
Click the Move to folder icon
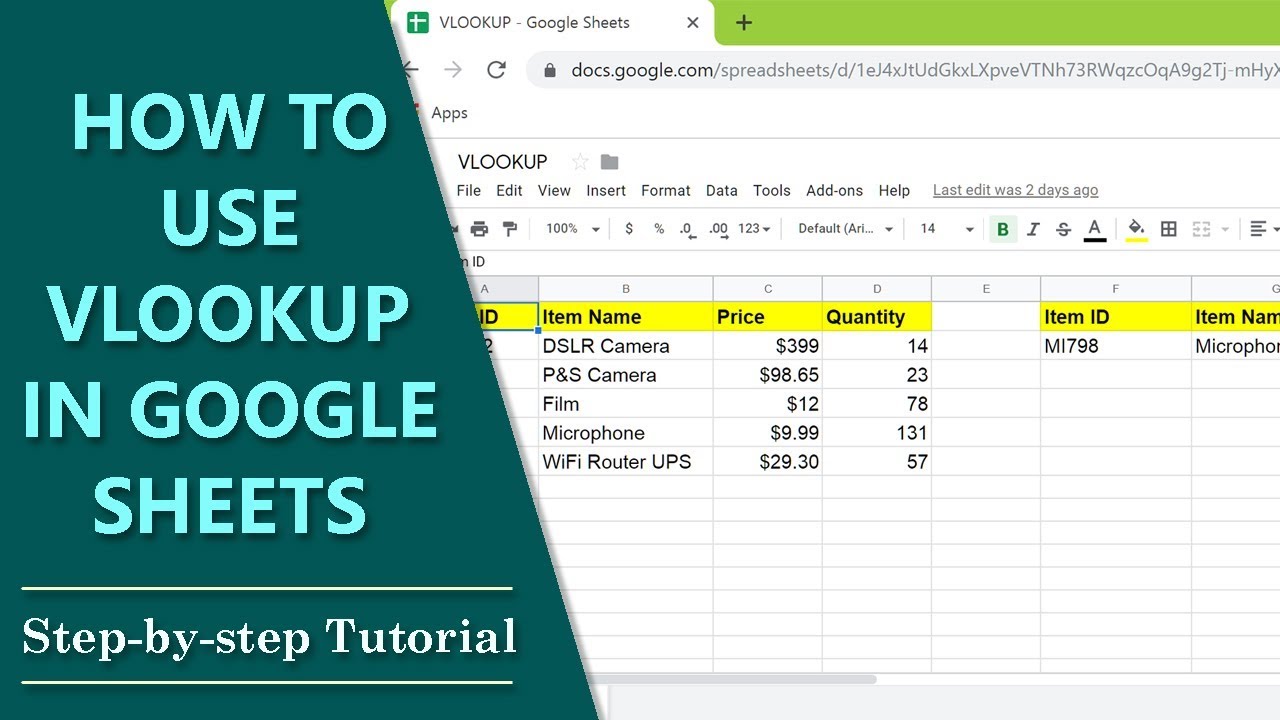[609, 162]
